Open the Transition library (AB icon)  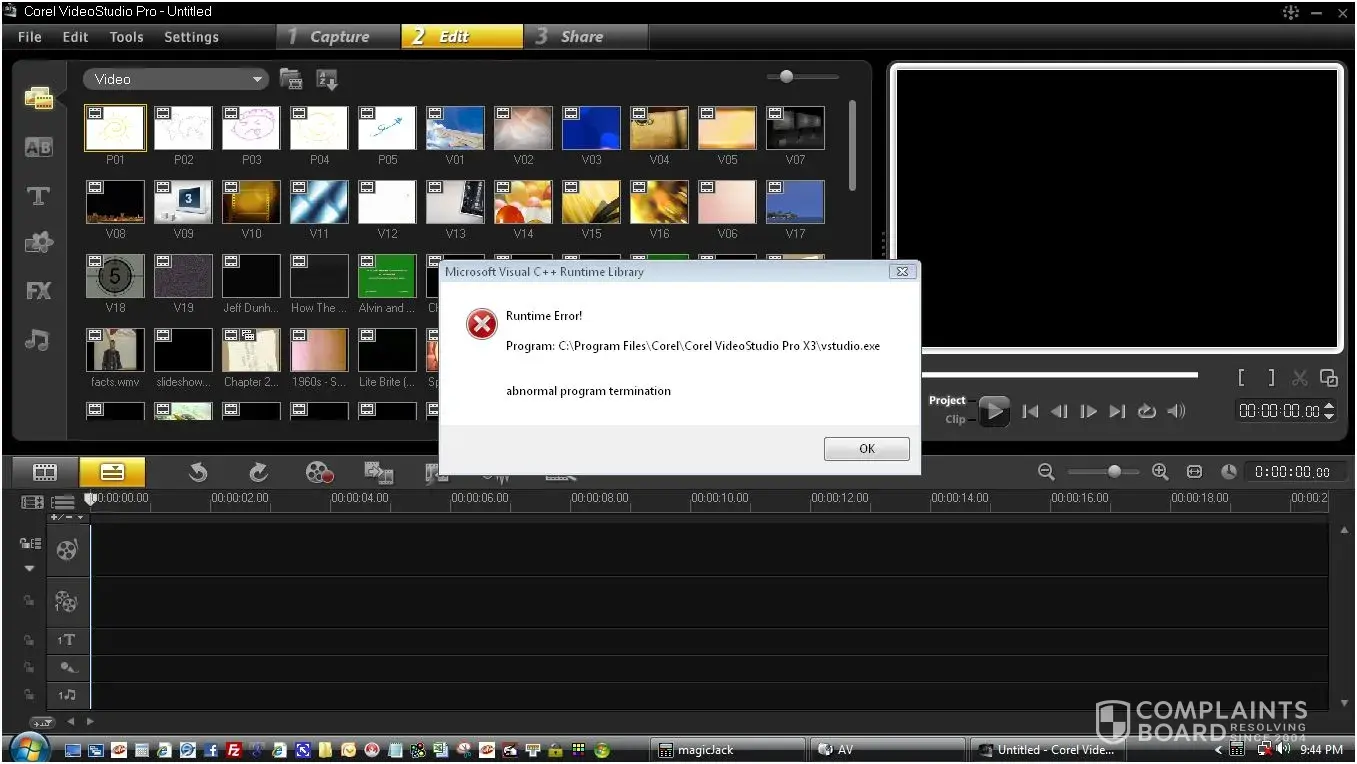point(38,148)
